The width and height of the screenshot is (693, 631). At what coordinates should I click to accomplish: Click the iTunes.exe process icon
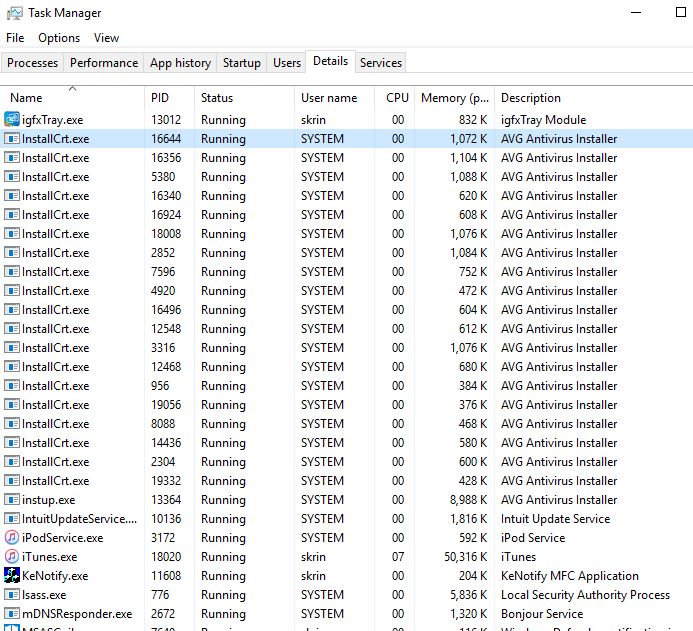pyautogui.click(x=11, y=556)
